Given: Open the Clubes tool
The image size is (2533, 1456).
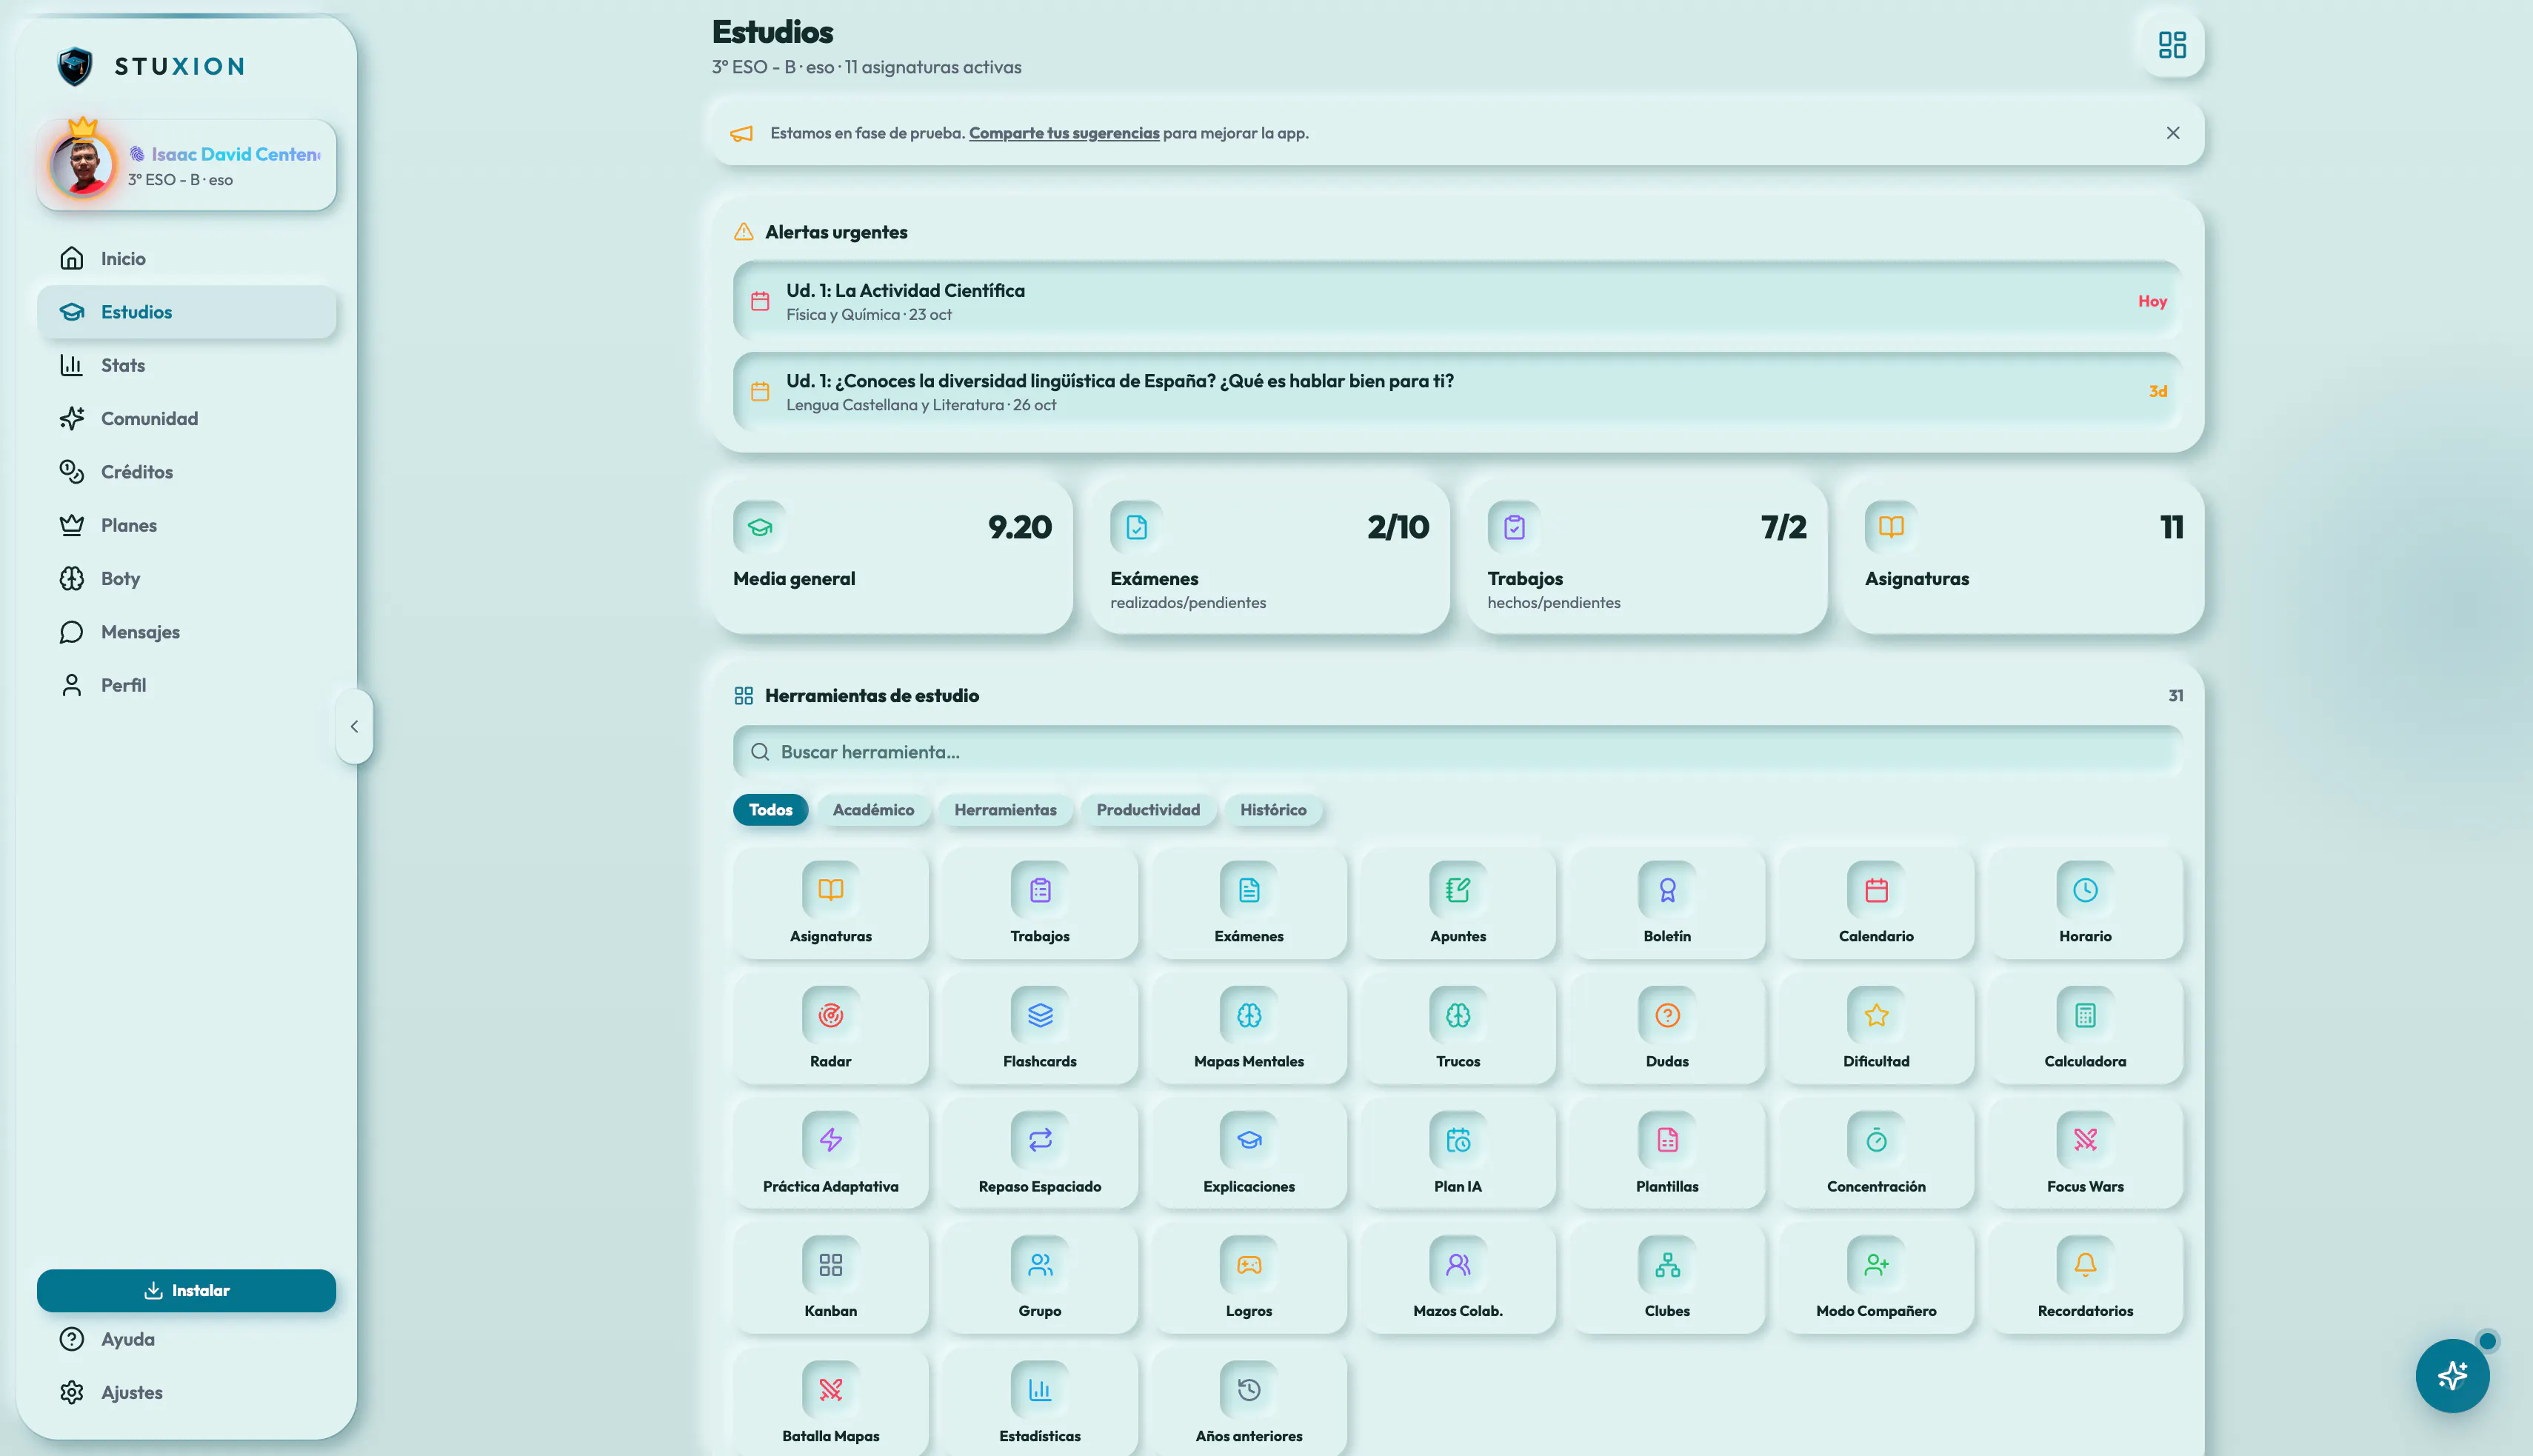Looking at the screenshot, I should click(x=1667, y=1279).
